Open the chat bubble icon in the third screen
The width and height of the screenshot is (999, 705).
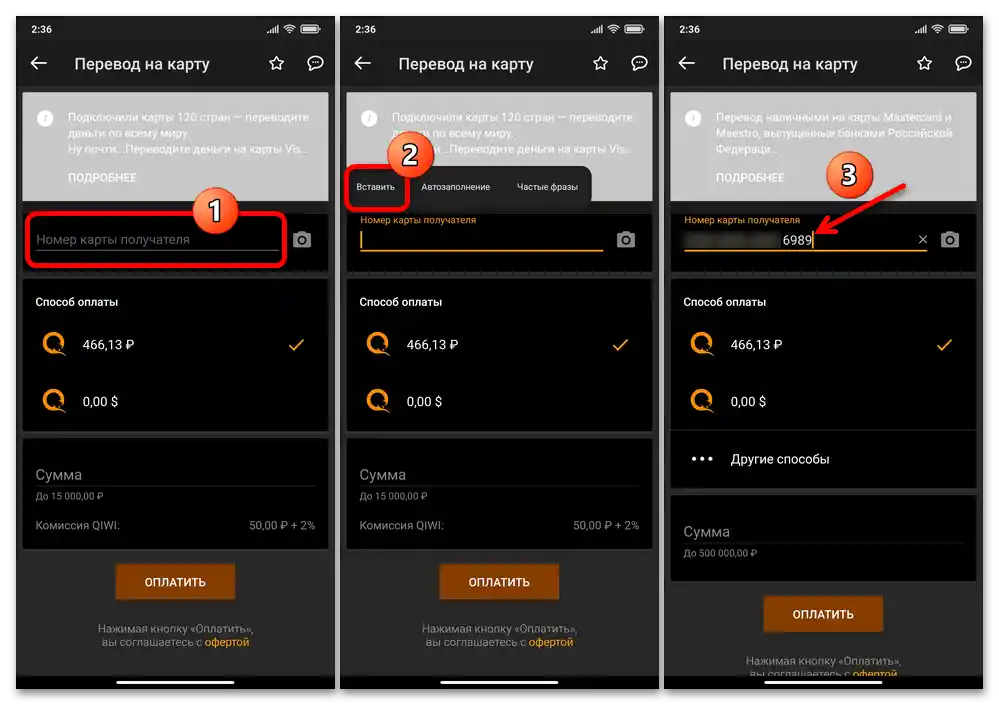[963, 63]
